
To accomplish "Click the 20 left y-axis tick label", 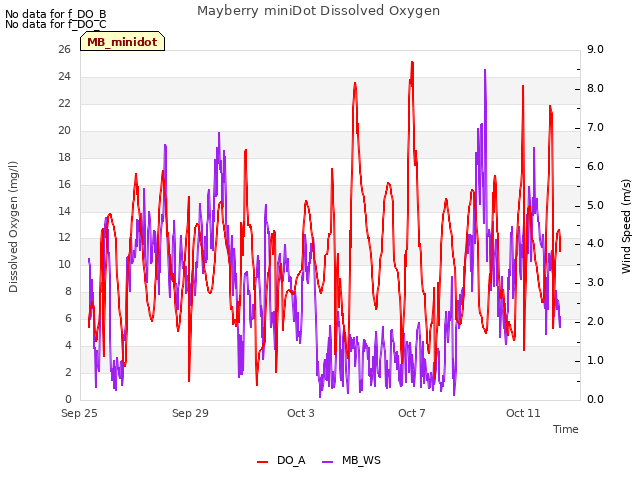I will tap(64, 130).
